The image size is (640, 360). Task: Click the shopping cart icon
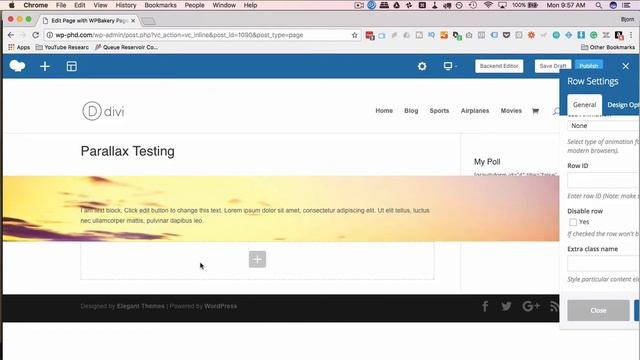536,111
